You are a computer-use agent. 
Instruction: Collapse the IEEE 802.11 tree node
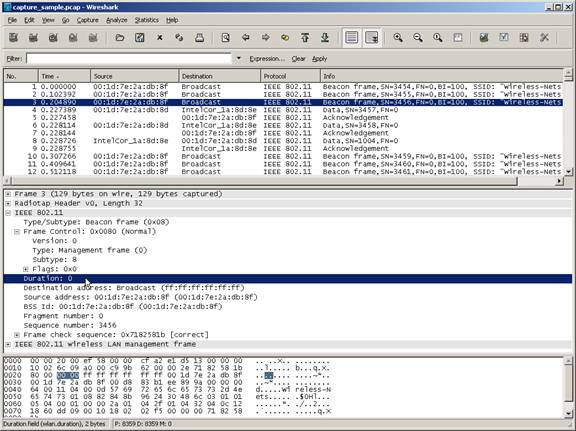[8, 213]
